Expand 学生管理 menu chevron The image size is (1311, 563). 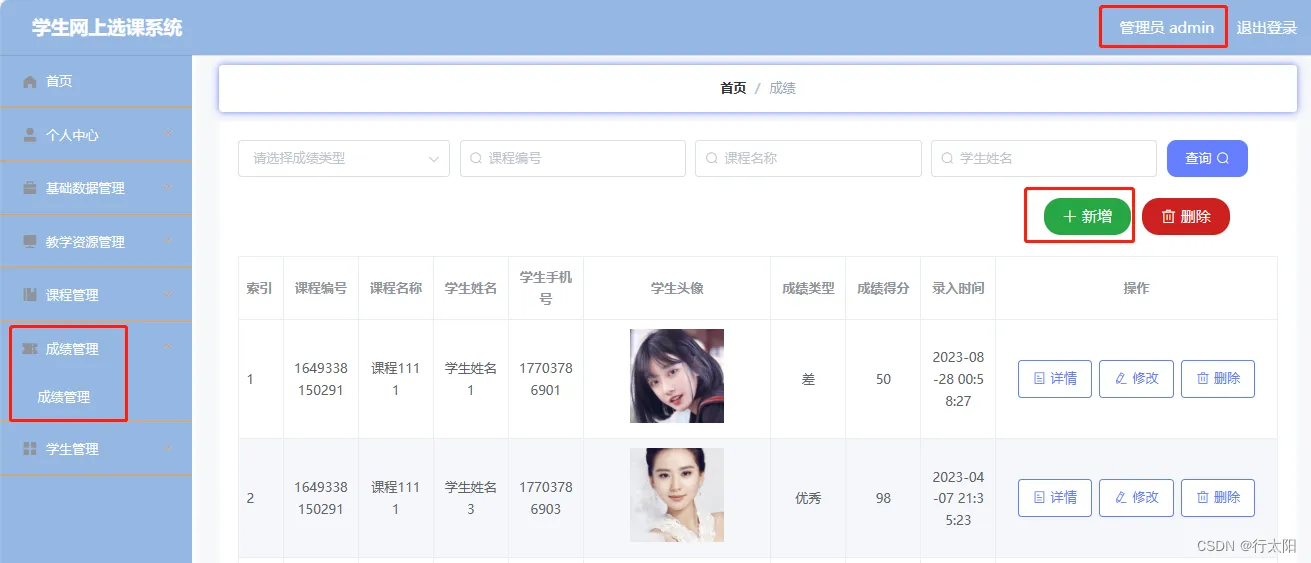coord(168,448)
